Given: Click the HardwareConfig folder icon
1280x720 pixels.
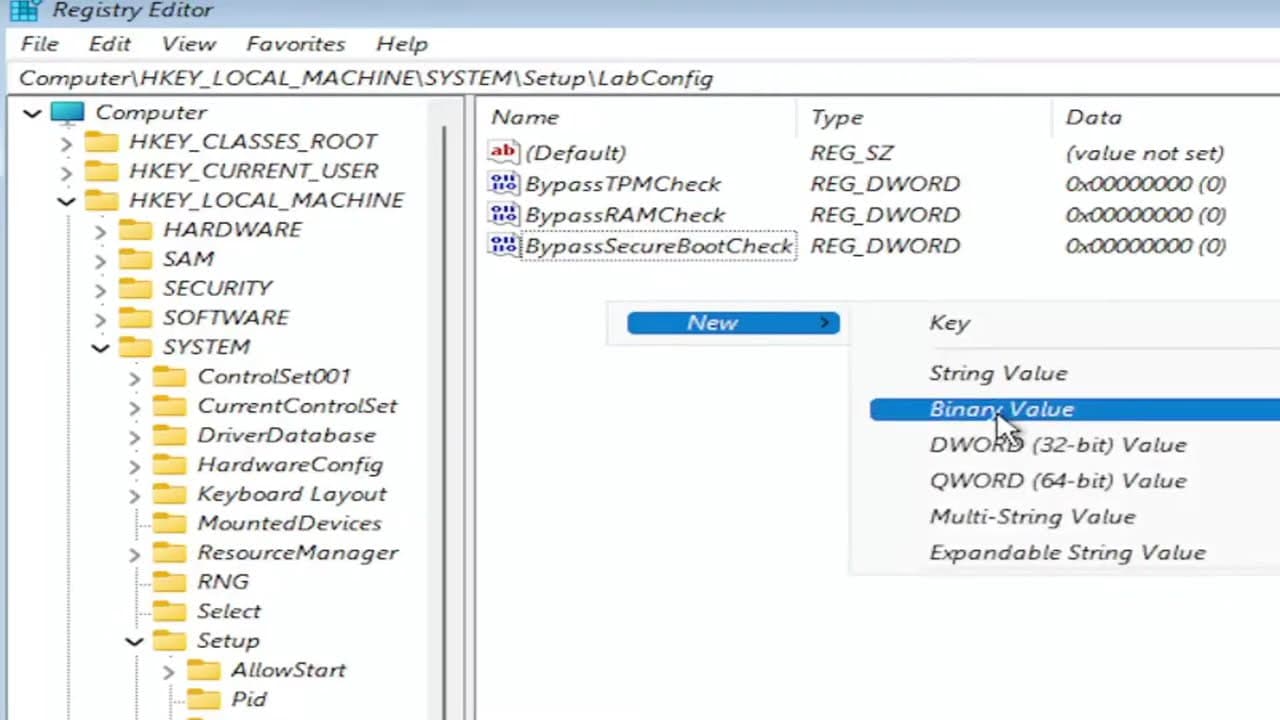Looking at the screenshot, I should click(170, 465).
